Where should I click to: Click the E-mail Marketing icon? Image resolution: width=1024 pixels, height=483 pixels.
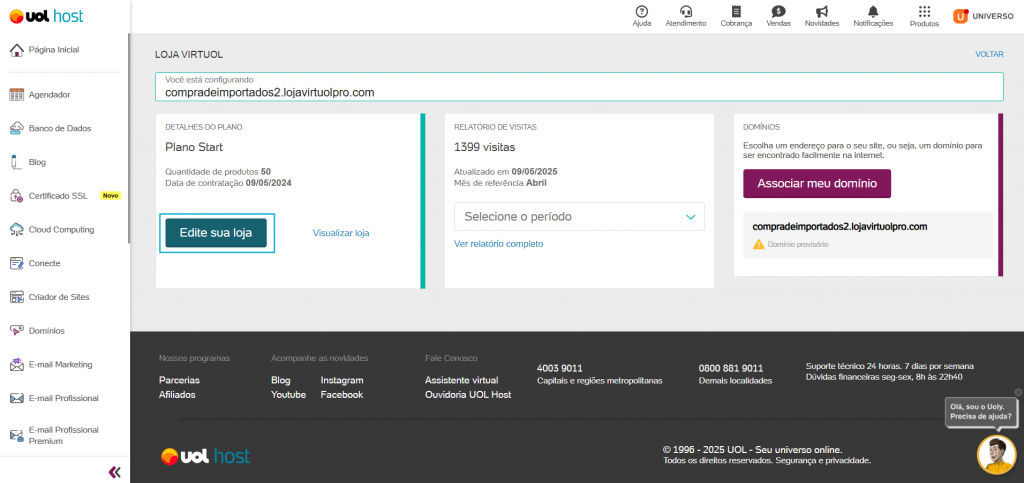pyautogui.click(x=17, y=365)
